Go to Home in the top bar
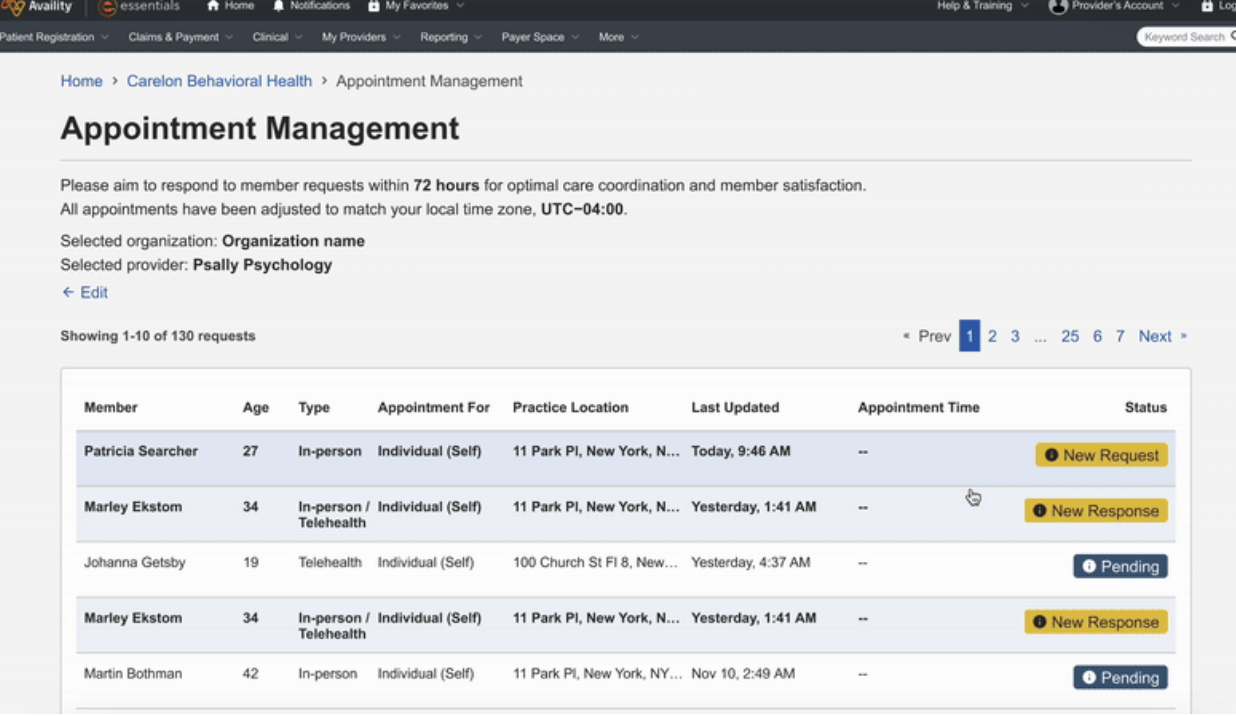The height and width of the screenshot is (716, 1236). [x=230, y=6]
